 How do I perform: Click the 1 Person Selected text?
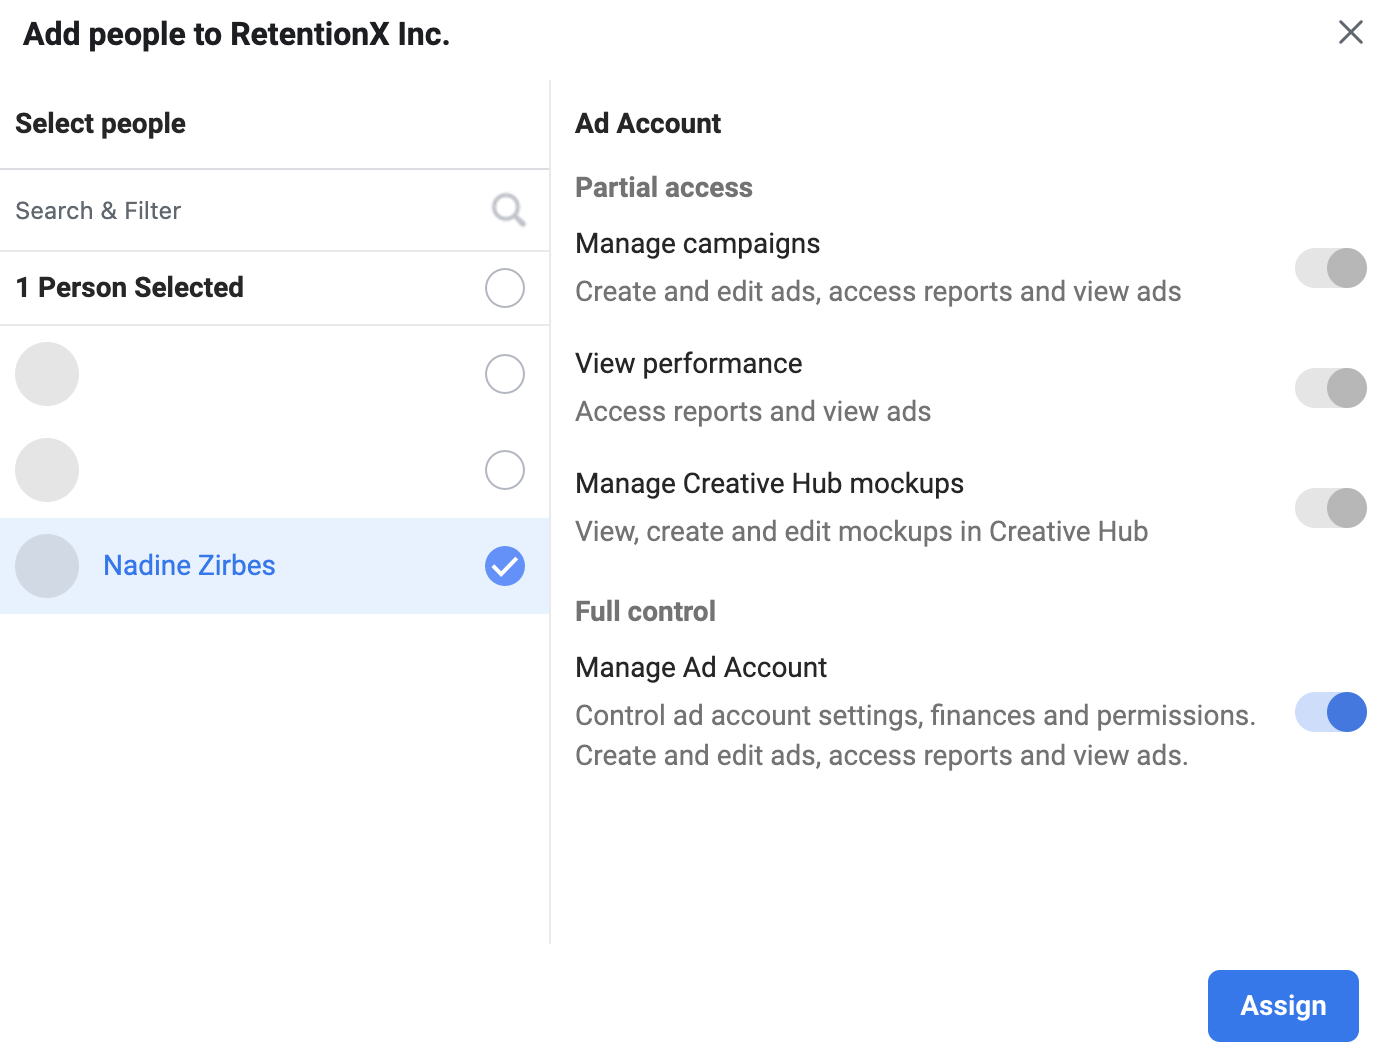(x=130, y=288)
